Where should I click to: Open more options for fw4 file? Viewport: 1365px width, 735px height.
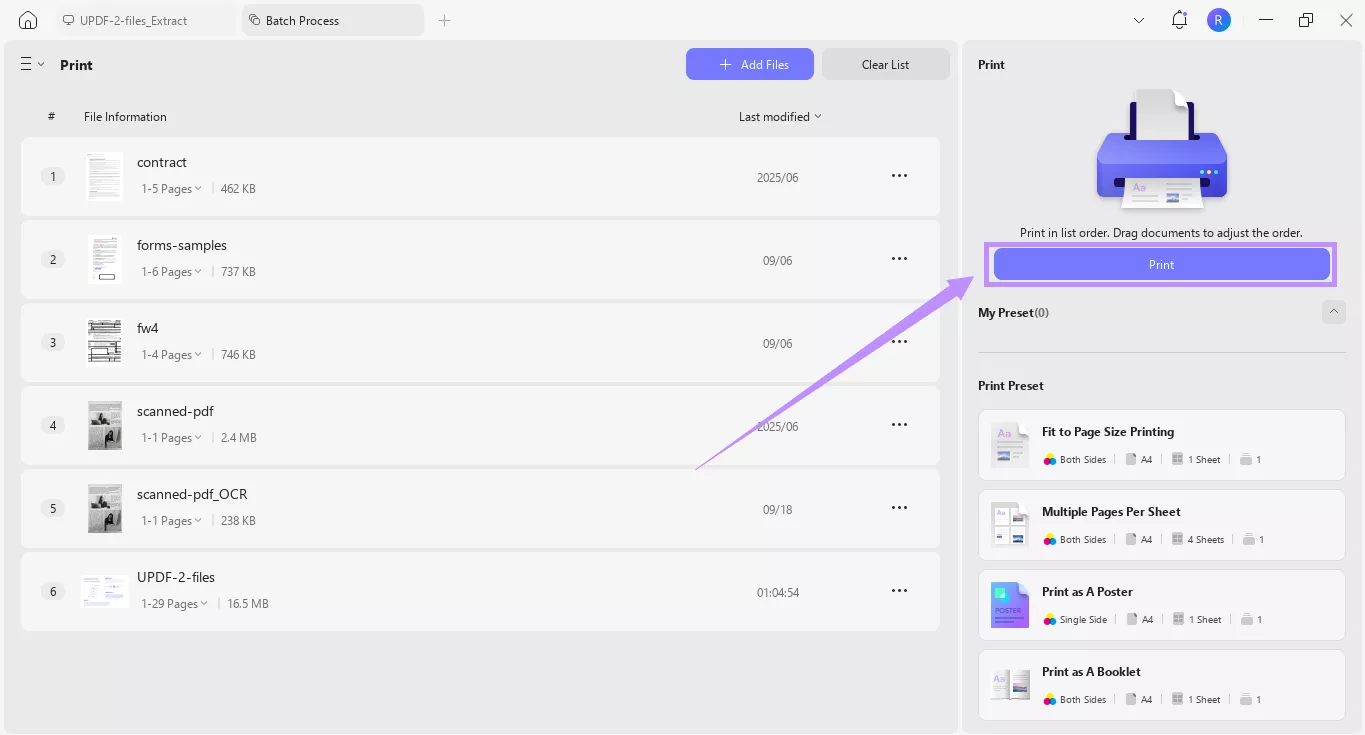[899, 342]
